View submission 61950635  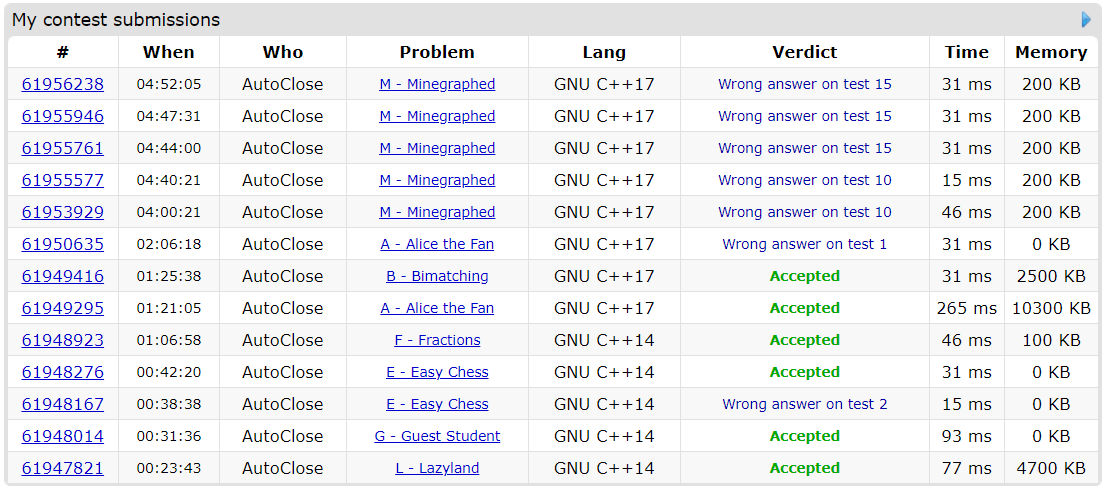tap(63, 244)
